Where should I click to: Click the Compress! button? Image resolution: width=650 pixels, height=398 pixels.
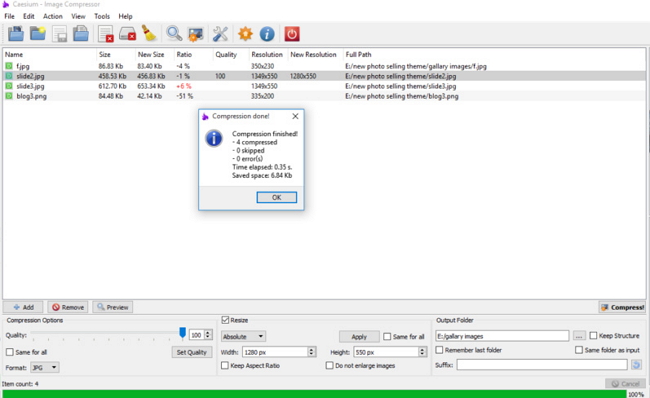coord(622,307)
